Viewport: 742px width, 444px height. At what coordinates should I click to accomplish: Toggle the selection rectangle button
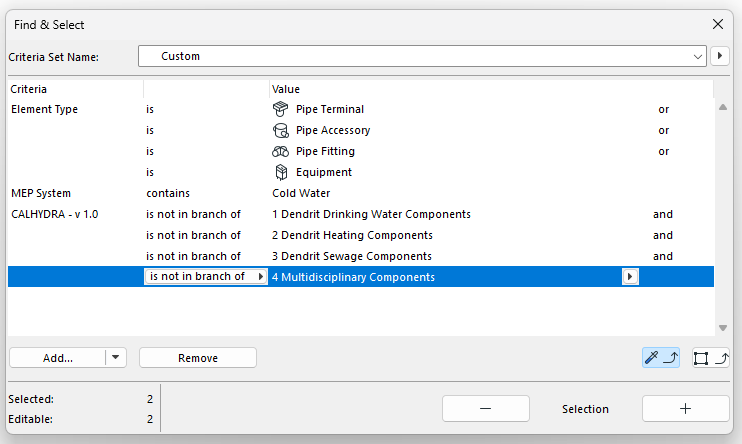click(x=710, y=358)
